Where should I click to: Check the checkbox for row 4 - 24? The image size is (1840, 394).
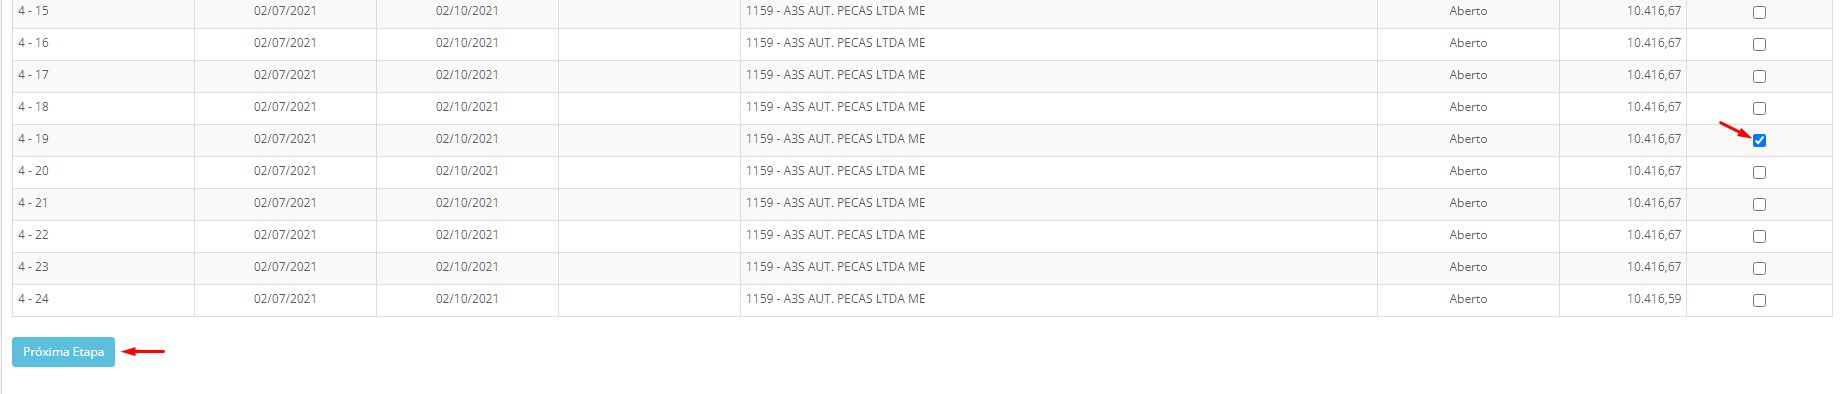[1759, 300]
